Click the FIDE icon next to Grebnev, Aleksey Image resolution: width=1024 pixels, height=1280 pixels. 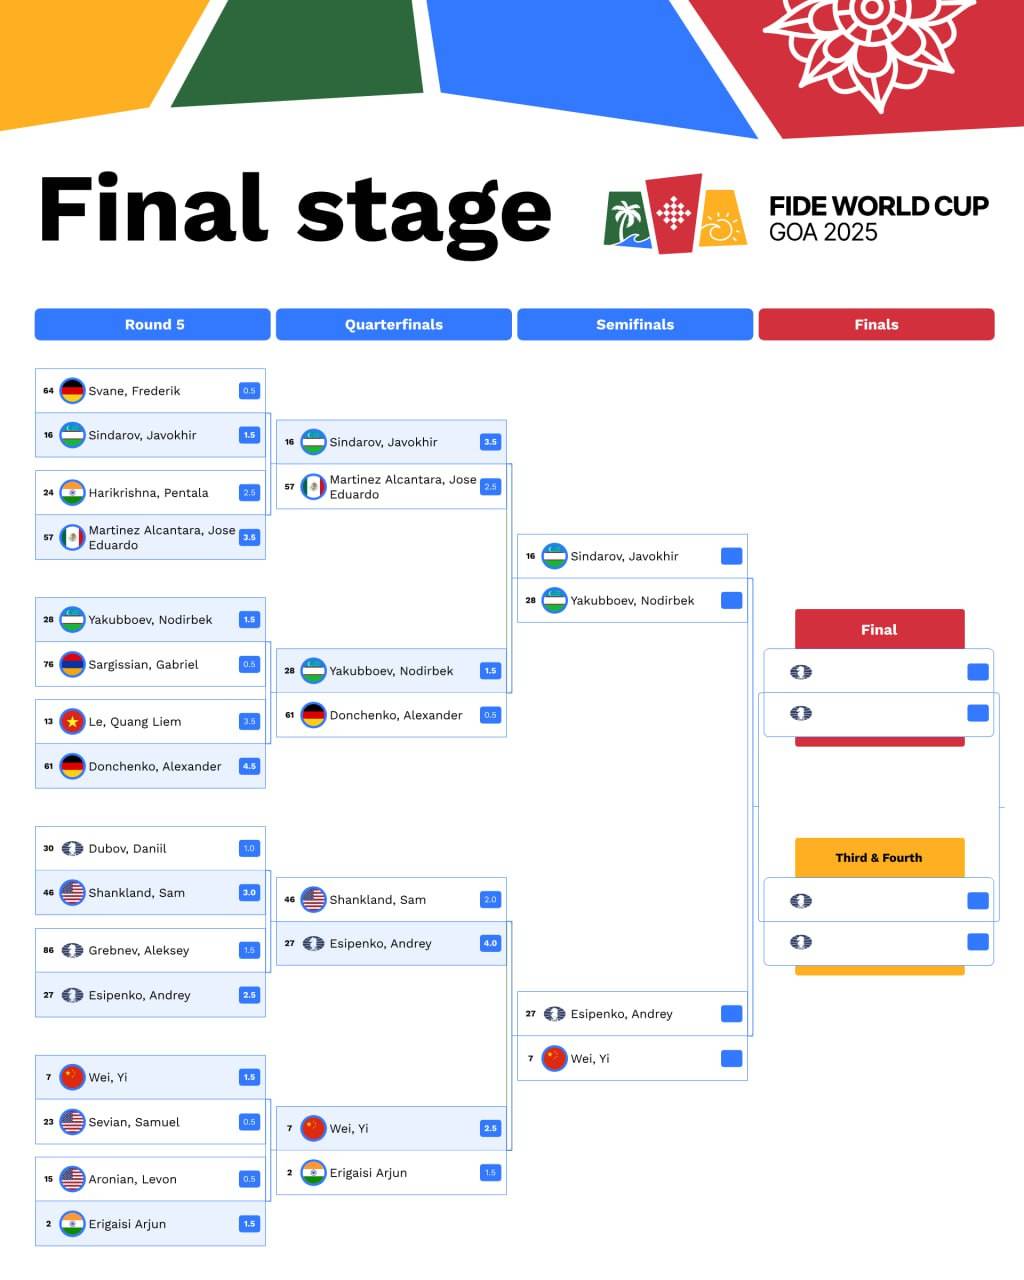72,950
